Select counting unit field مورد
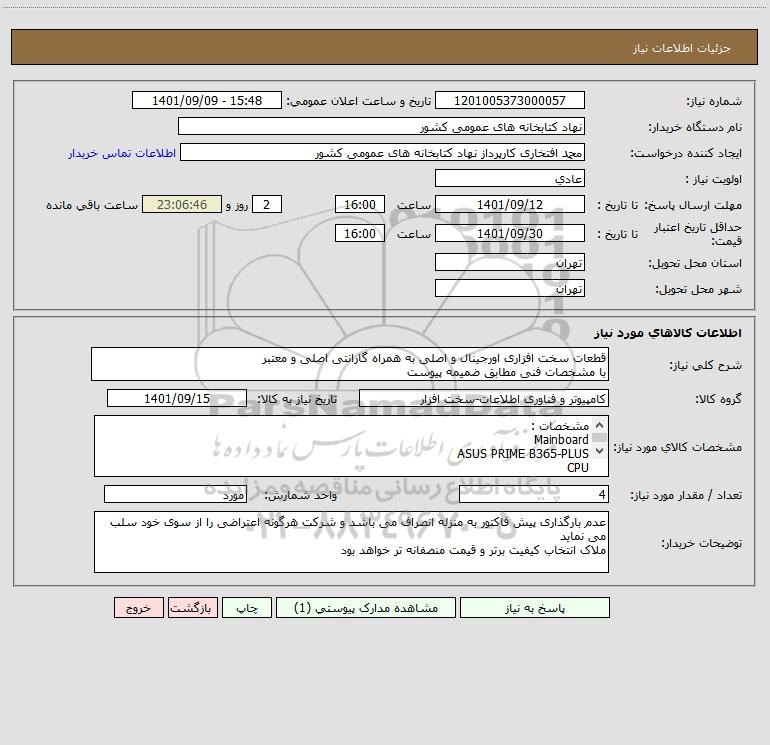This screenshot has height=745, width=770. (175, 495)
